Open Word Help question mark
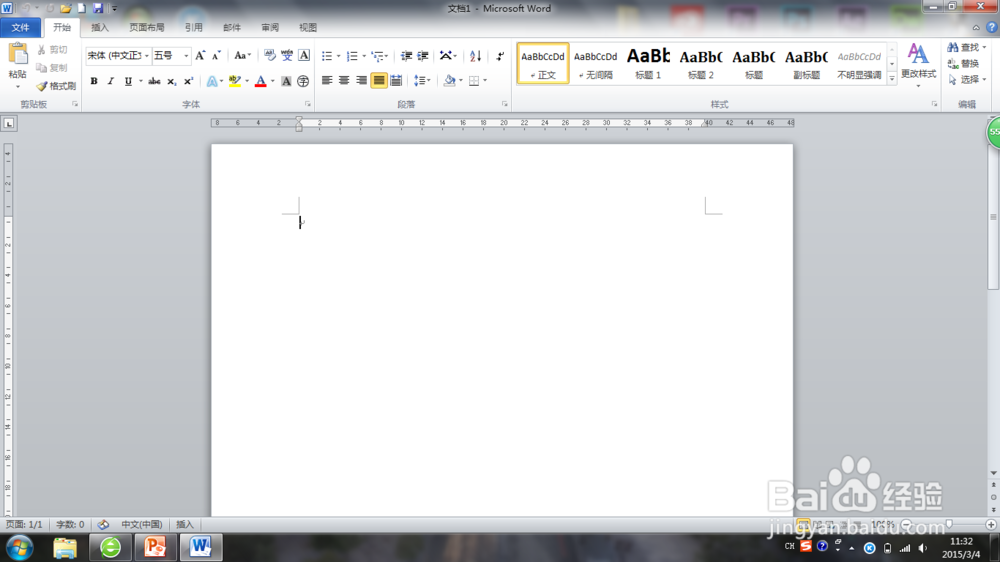1000x562 pixels. pos(992,27)
